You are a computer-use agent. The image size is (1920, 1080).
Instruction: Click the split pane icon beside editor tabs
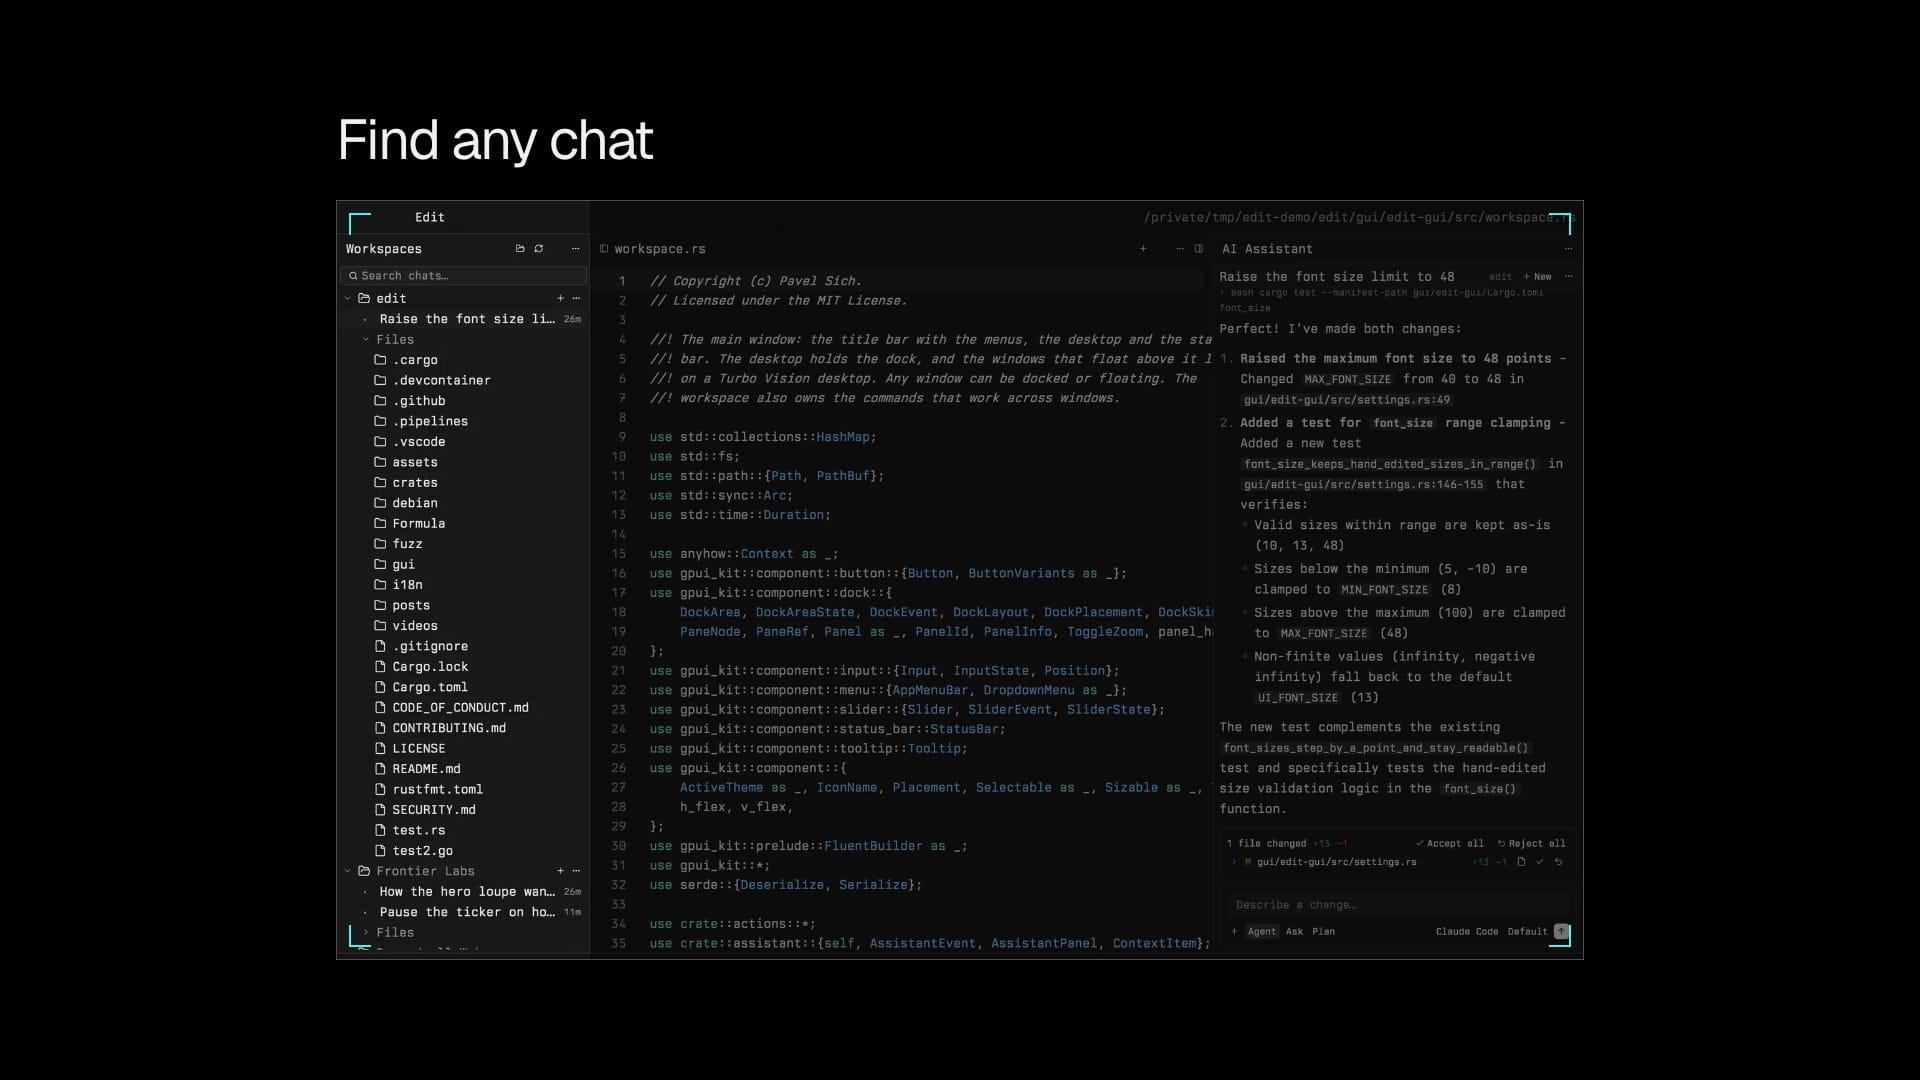tap(1199, 249)
